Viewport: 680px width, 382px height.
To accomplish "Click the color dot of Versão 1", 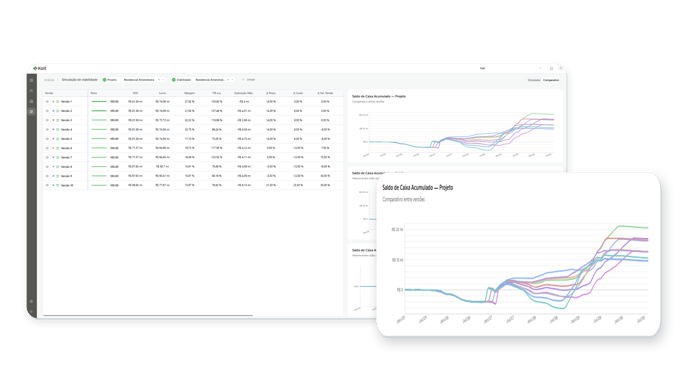I will (x=53, y=102).
